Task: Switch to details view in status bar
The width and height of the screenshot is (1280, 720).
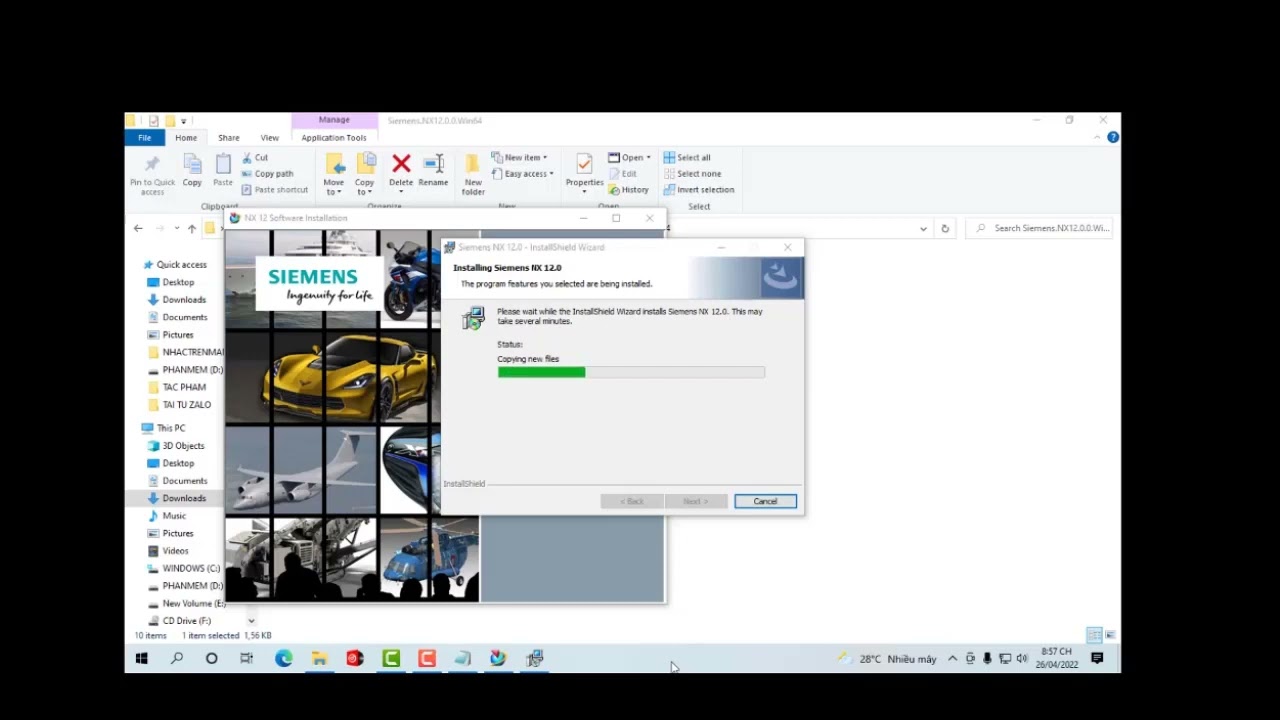Action: [1094, 636]
